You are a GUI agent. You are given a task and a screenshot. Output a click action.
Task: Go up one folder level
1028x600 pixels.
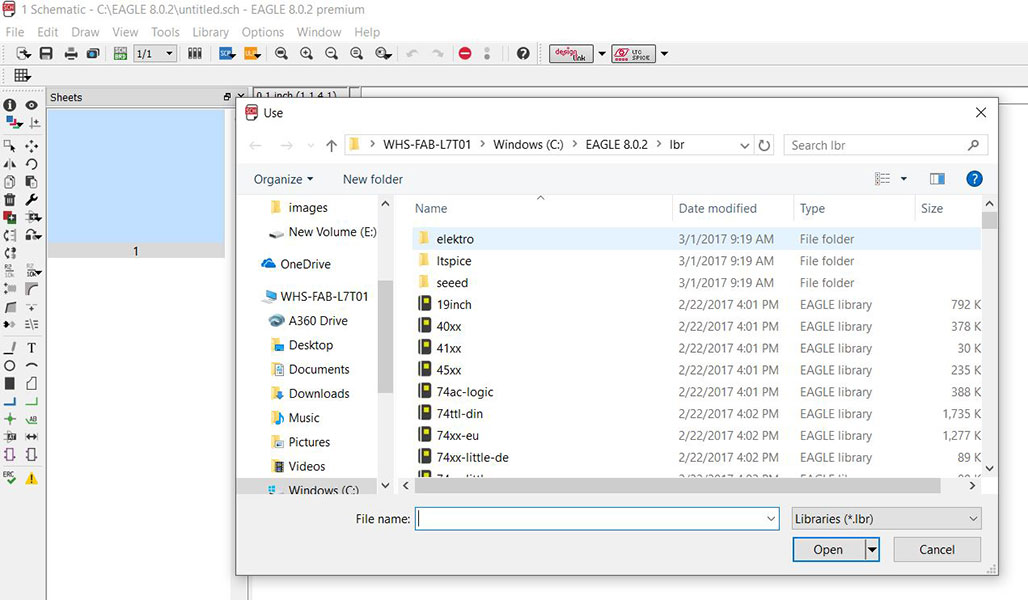pos(331,146)
